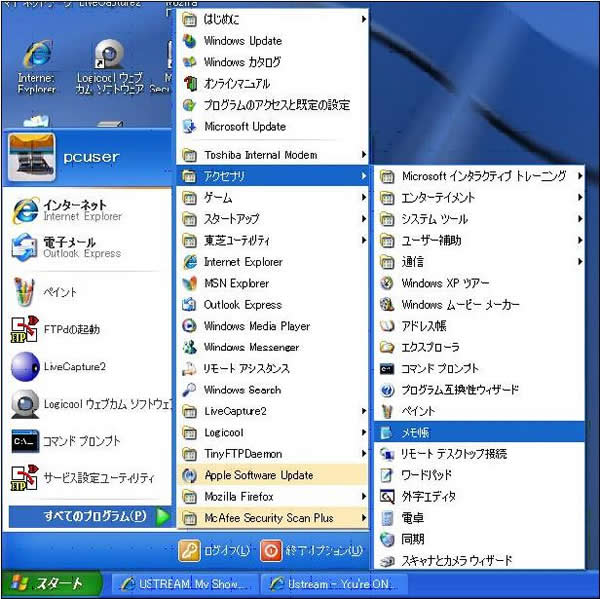Open プログラムのアクセスと既定の設定
This screenshot has height=599, width=600.
pyautogui.click(x=272, y=105)
